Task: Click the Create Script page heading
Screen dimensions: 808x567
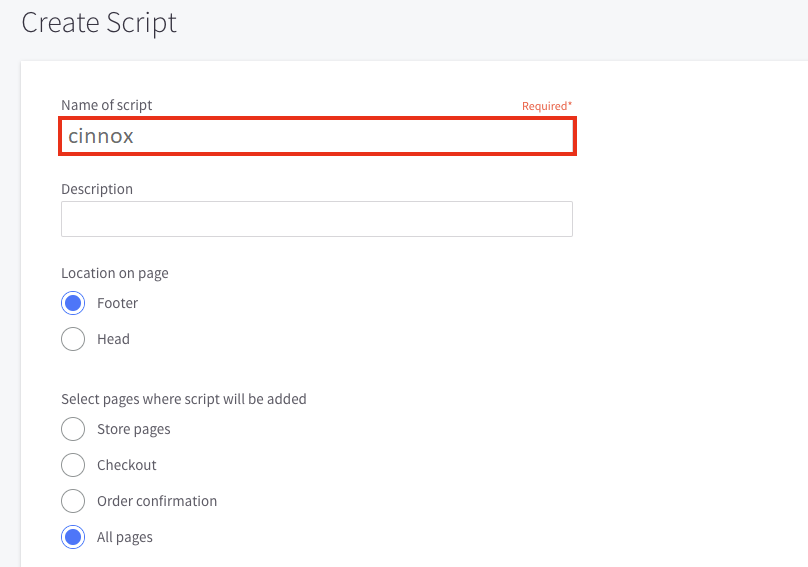Action: click(x=99, y=23)
